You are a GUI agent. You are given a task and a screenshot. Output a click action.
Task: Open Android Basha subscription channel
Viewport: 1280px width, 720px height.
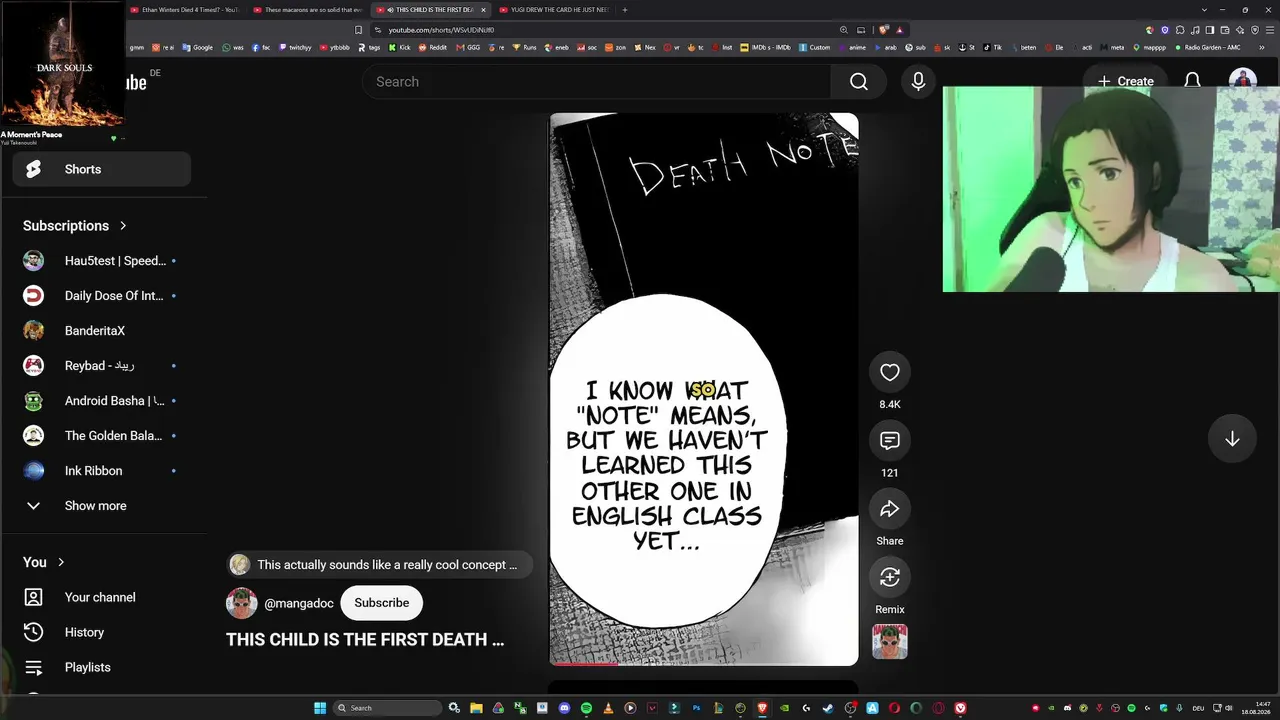[x=101, y=401]
